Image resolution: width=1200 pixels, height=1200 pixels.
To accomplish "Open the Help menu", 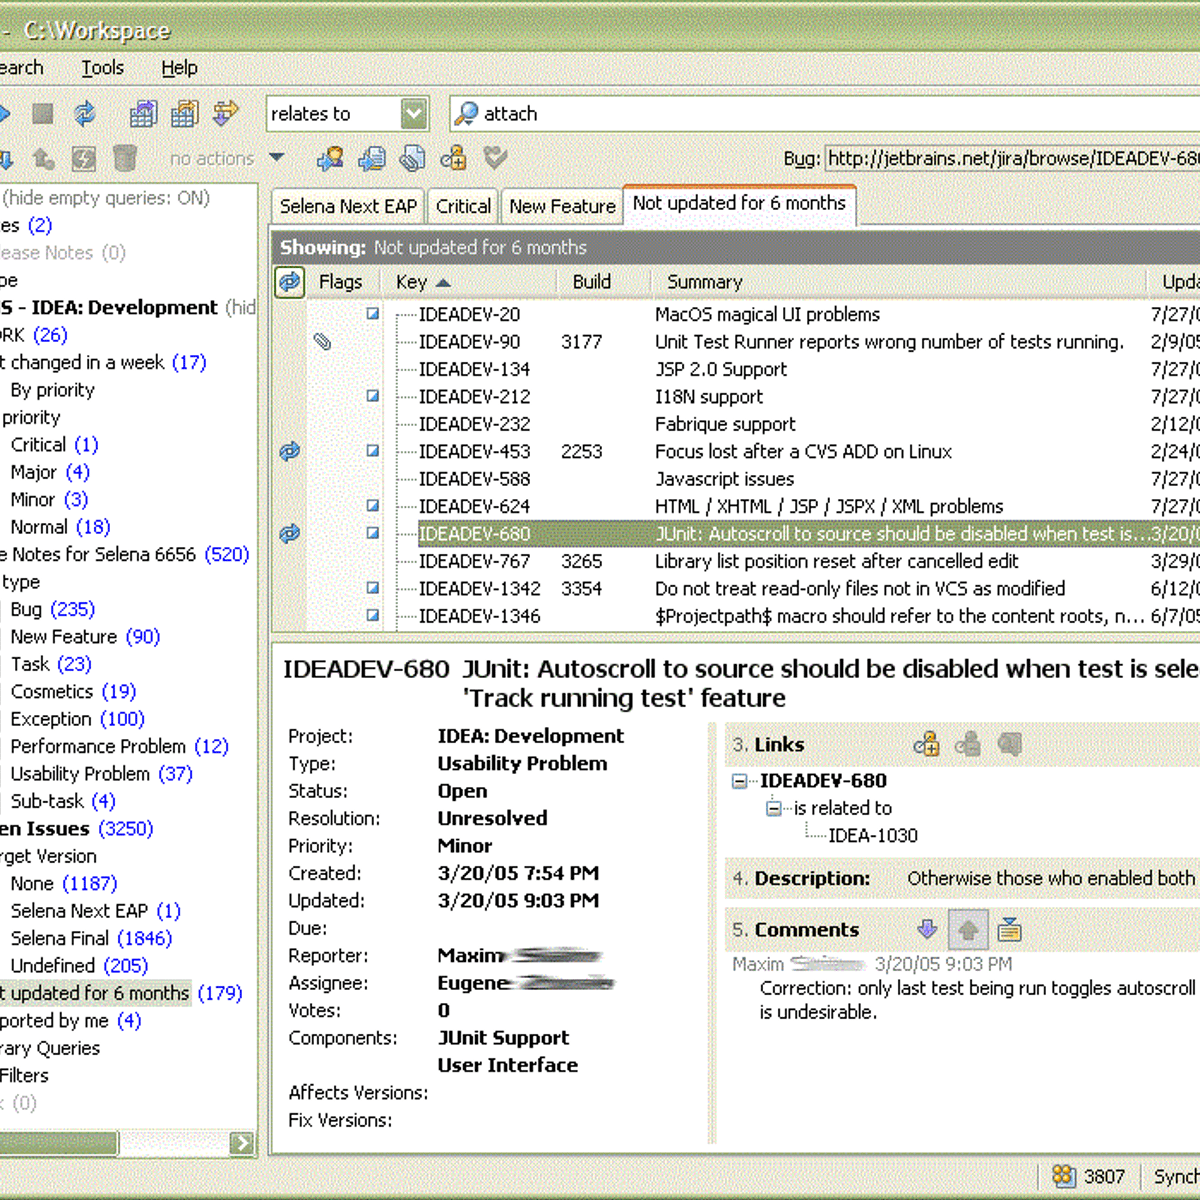I will [x=180, y=68].
